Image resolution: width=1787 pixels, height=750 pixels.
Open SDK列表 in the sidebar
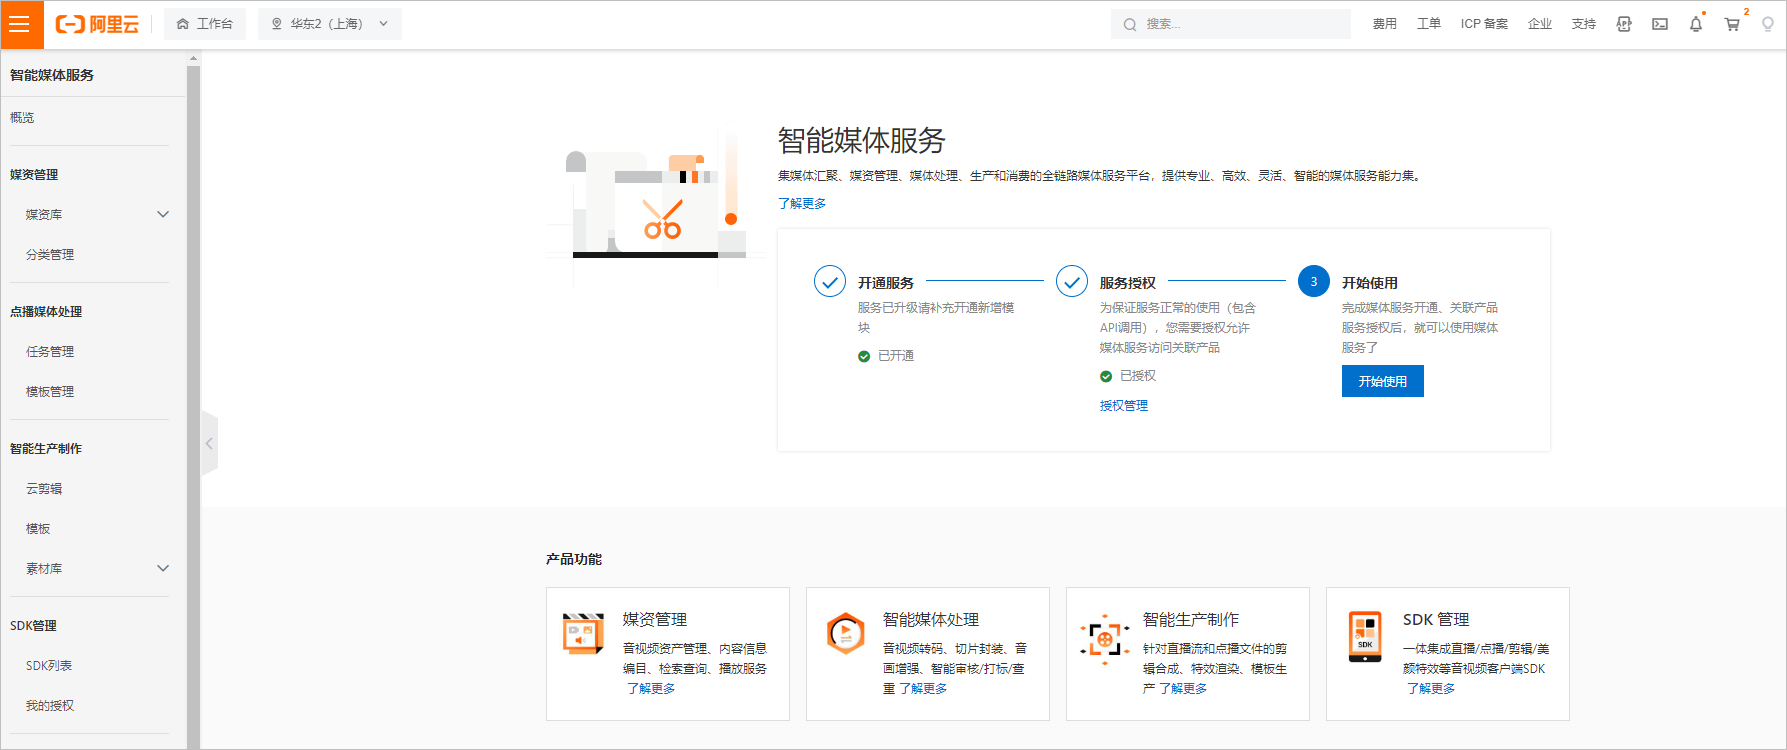[49, 665]
